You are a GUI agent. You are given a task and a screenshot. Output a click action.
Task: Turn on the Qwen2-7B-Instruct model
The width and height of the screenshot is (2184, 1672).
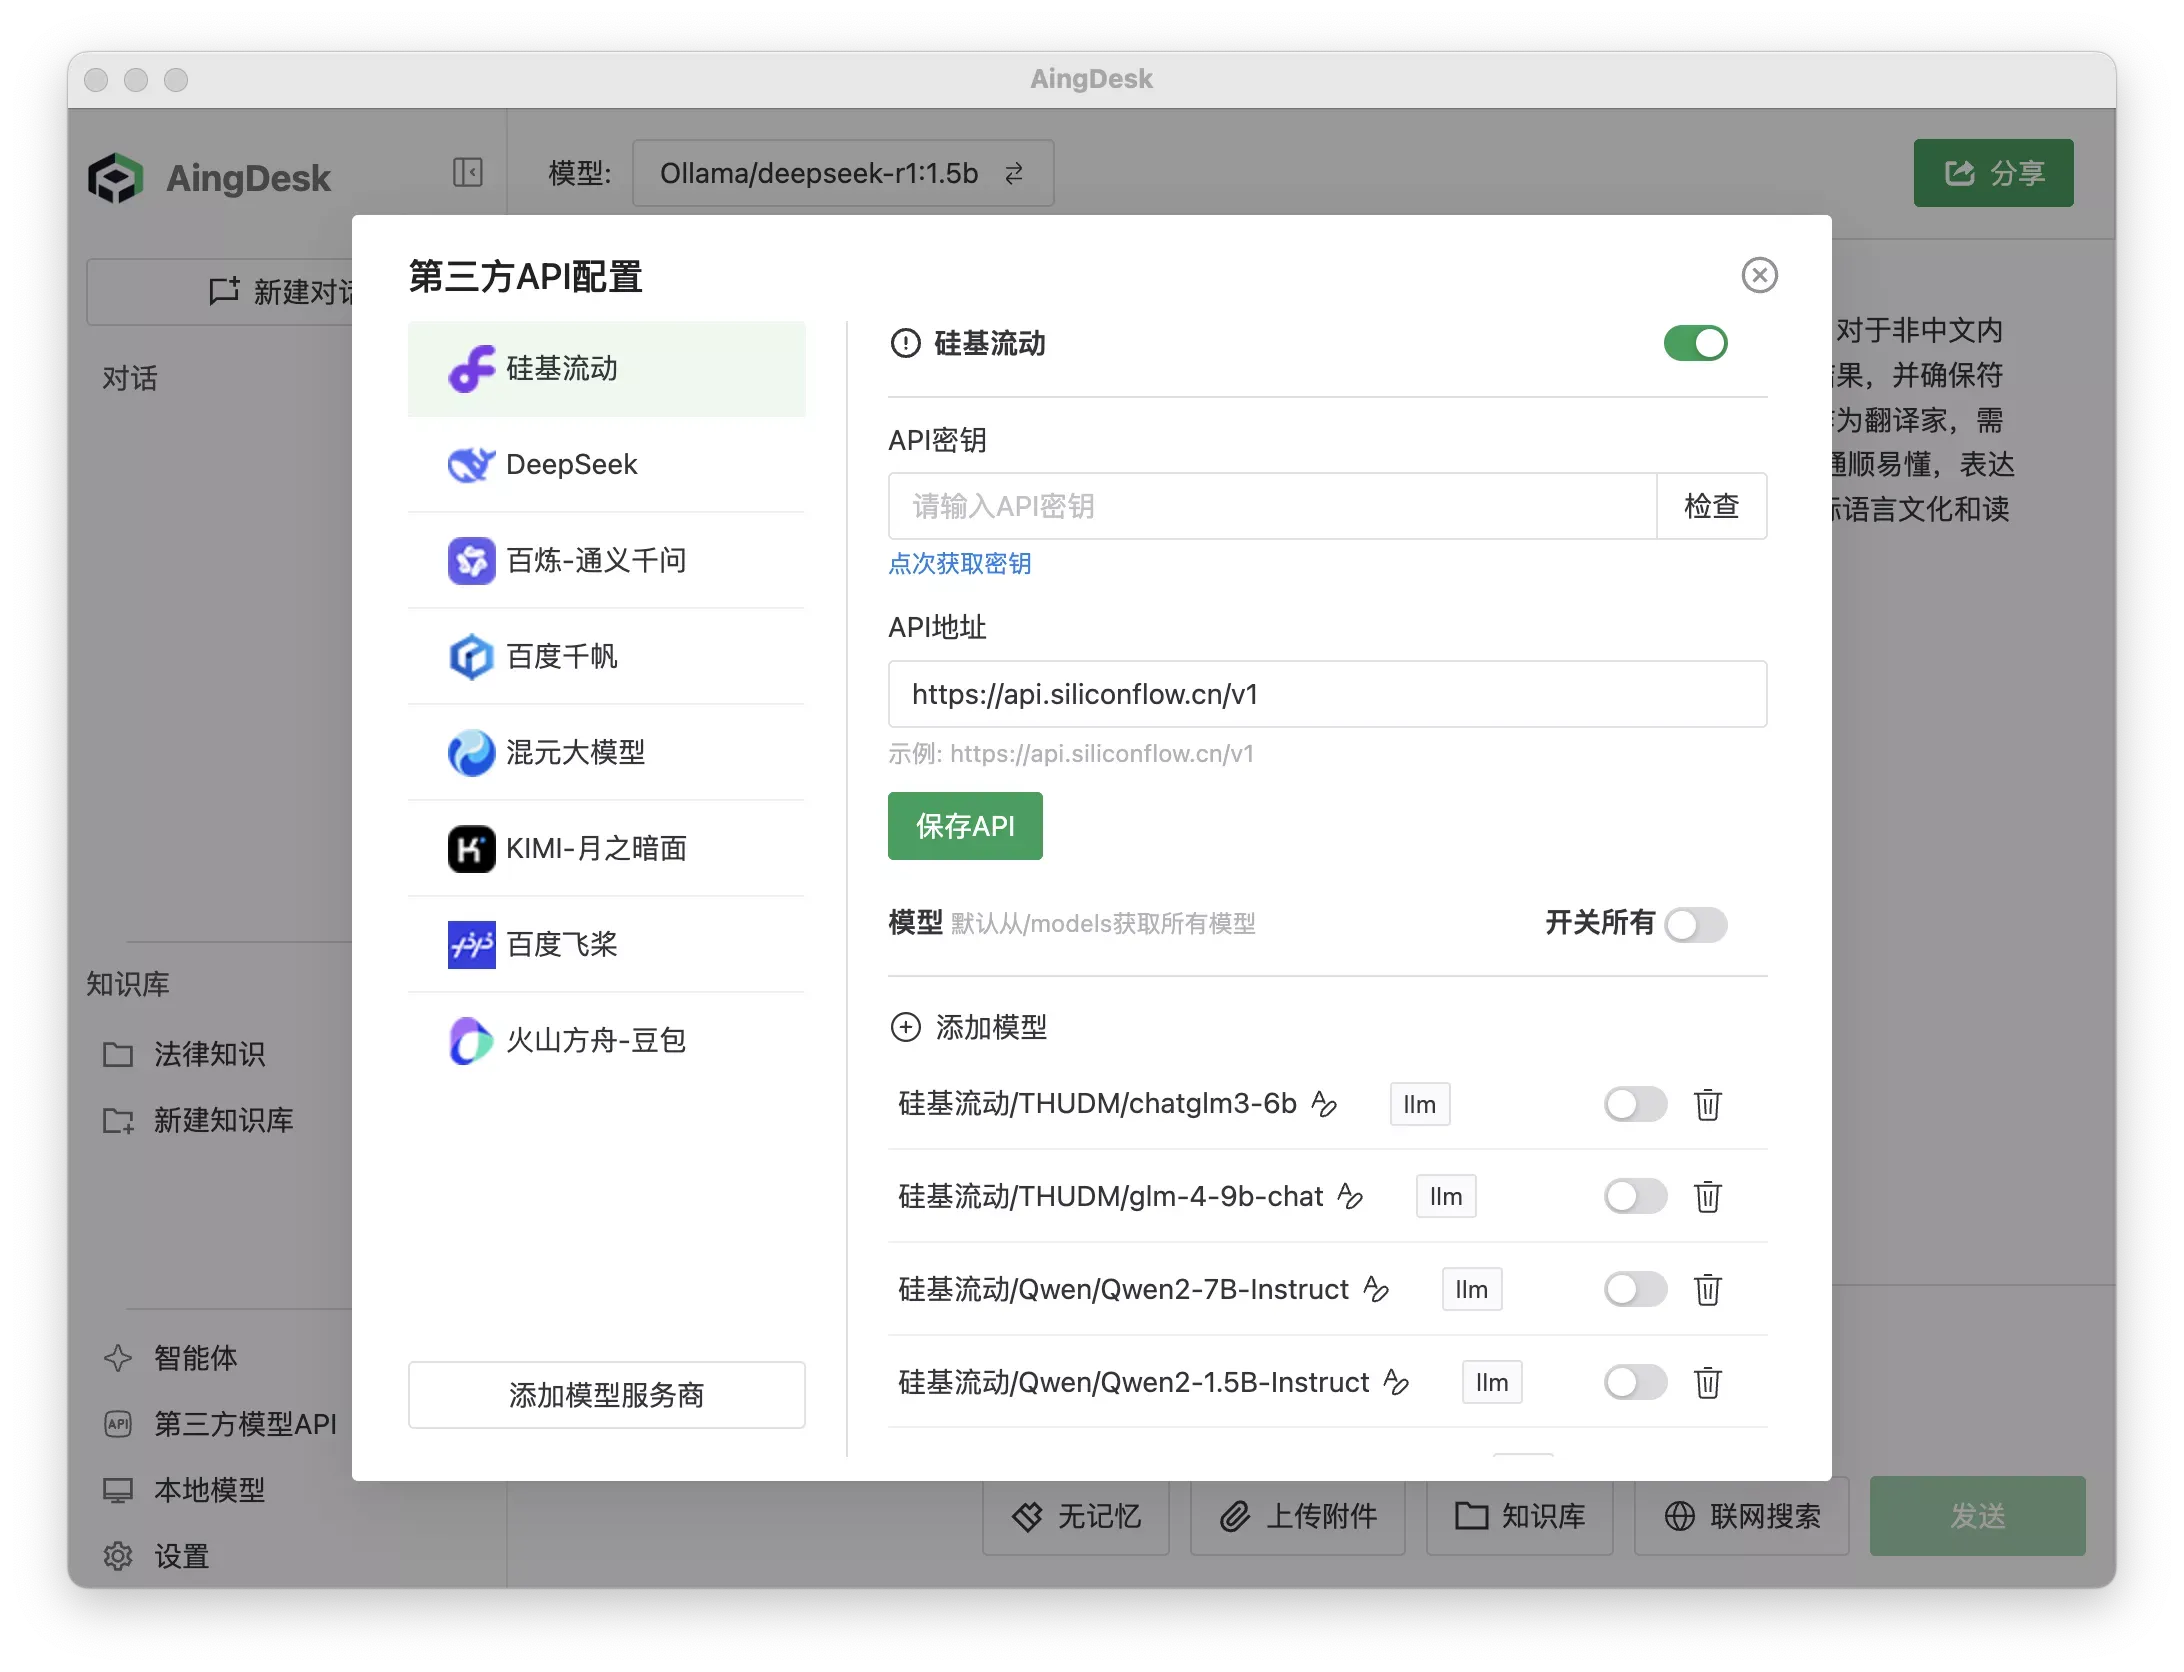click(1635, 1289)
